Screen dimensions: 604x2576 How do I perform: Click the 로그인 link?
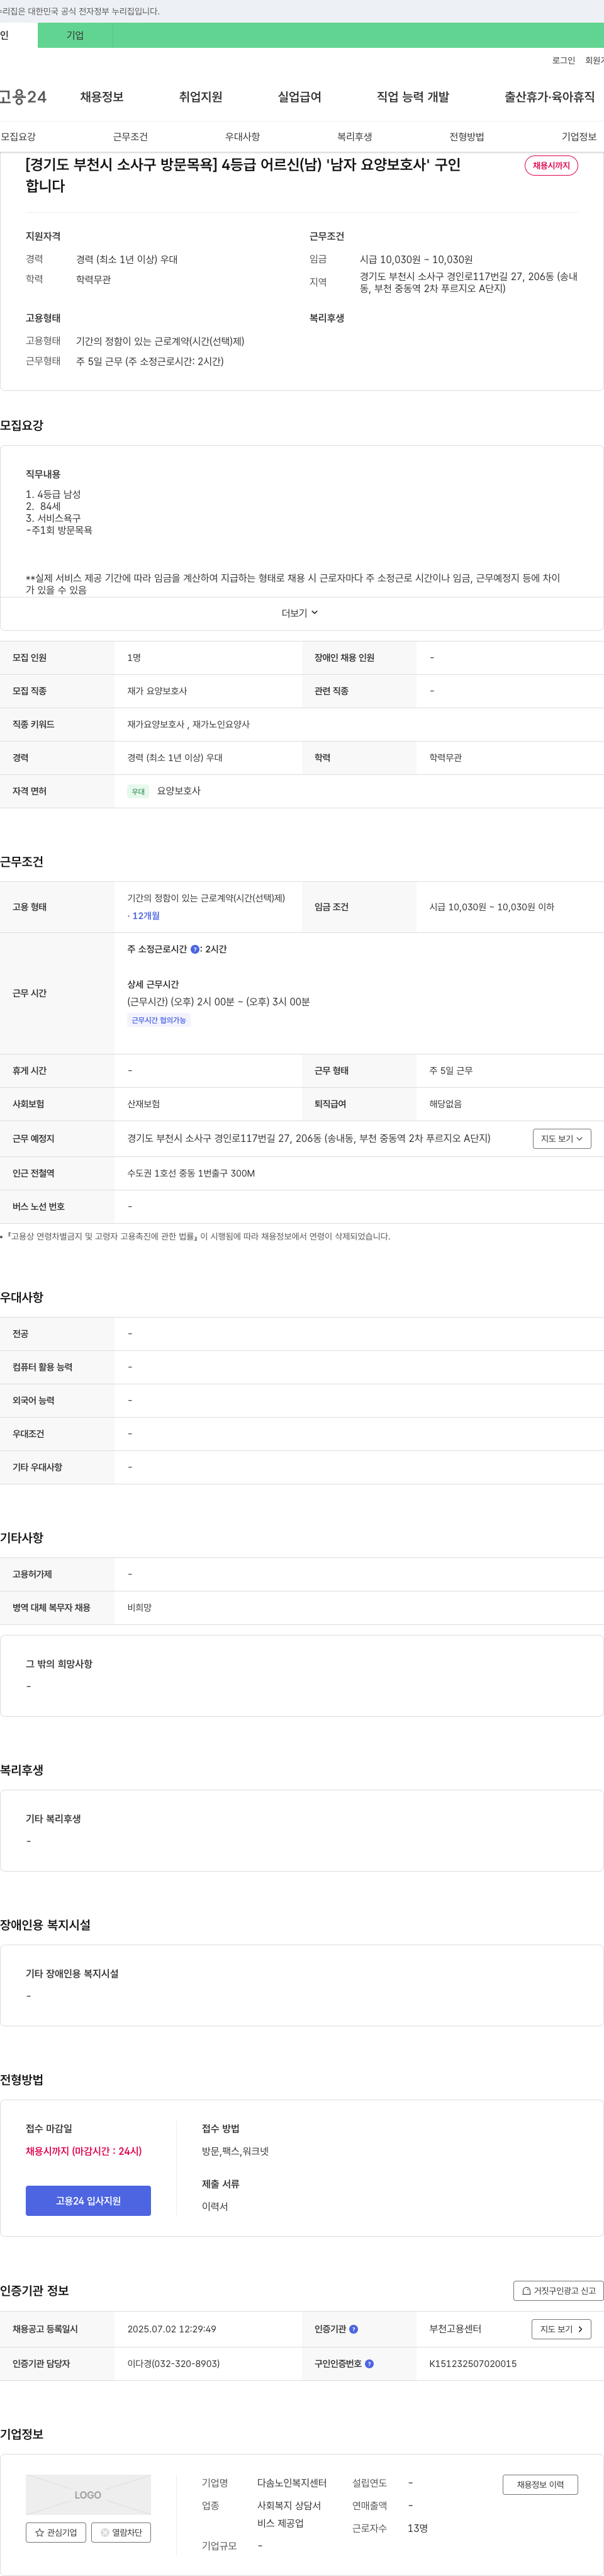point(563,61)
